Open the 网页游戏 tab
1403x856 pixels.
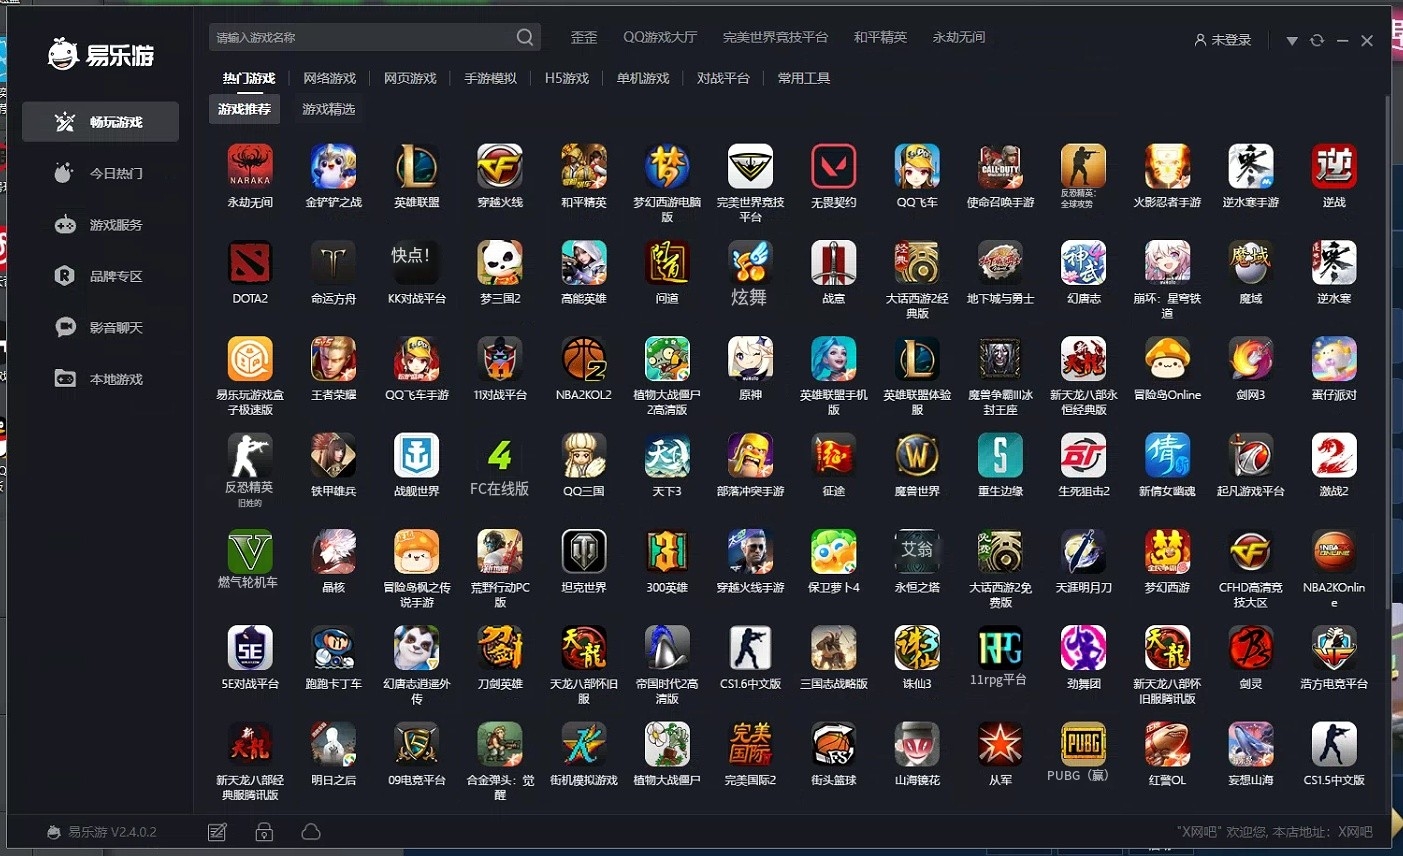410,78
